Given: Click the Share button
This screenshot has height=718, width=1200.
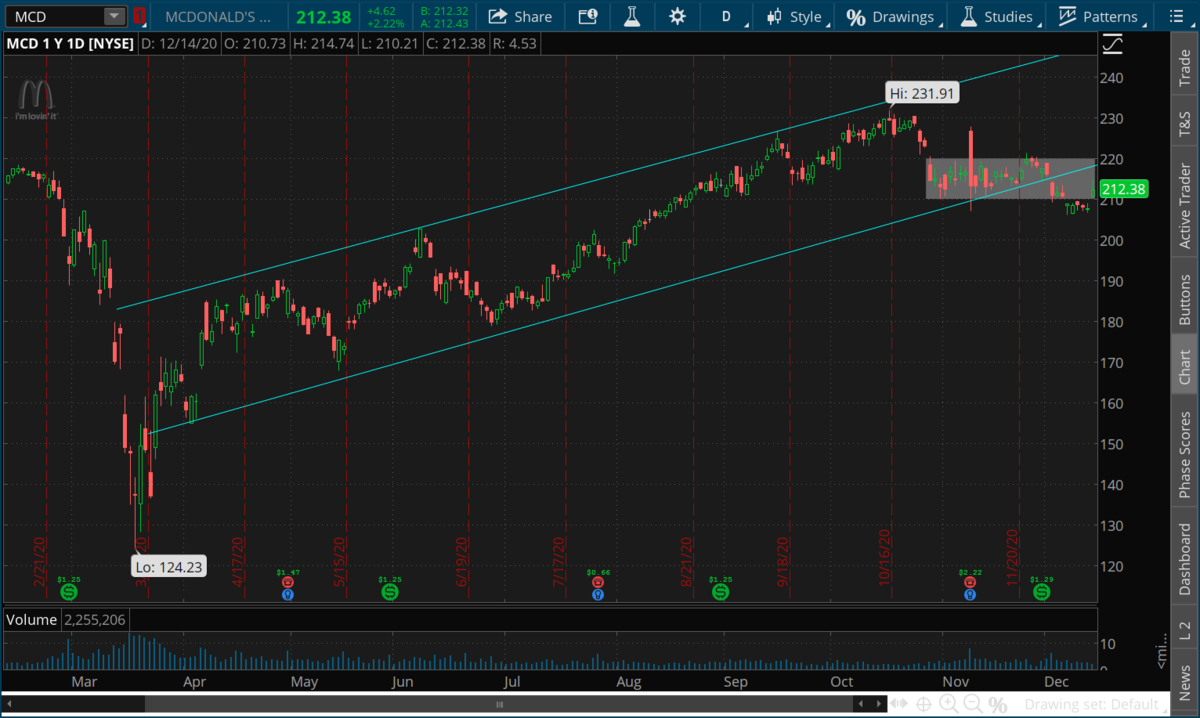Looking at the screenshot, I should click(520, 17).
